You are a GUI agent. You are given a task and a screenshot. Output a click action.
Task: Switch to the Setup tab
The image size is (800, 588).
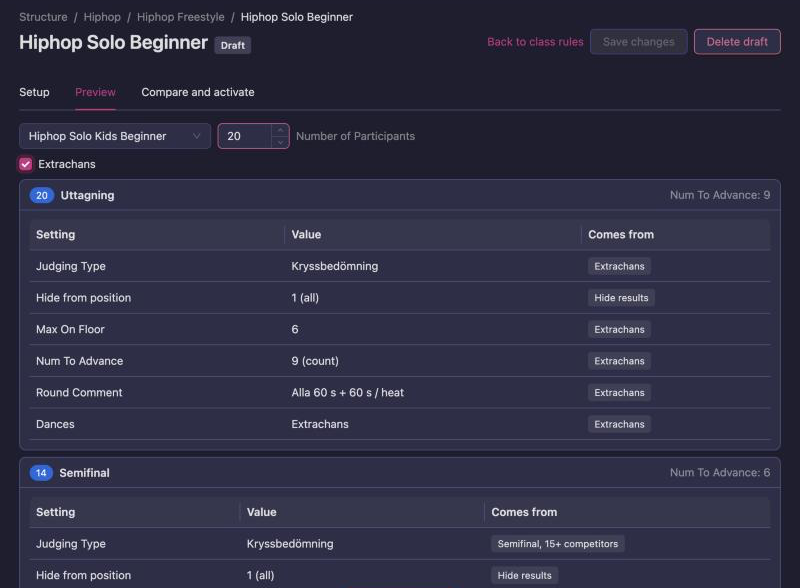coord(34,92)
